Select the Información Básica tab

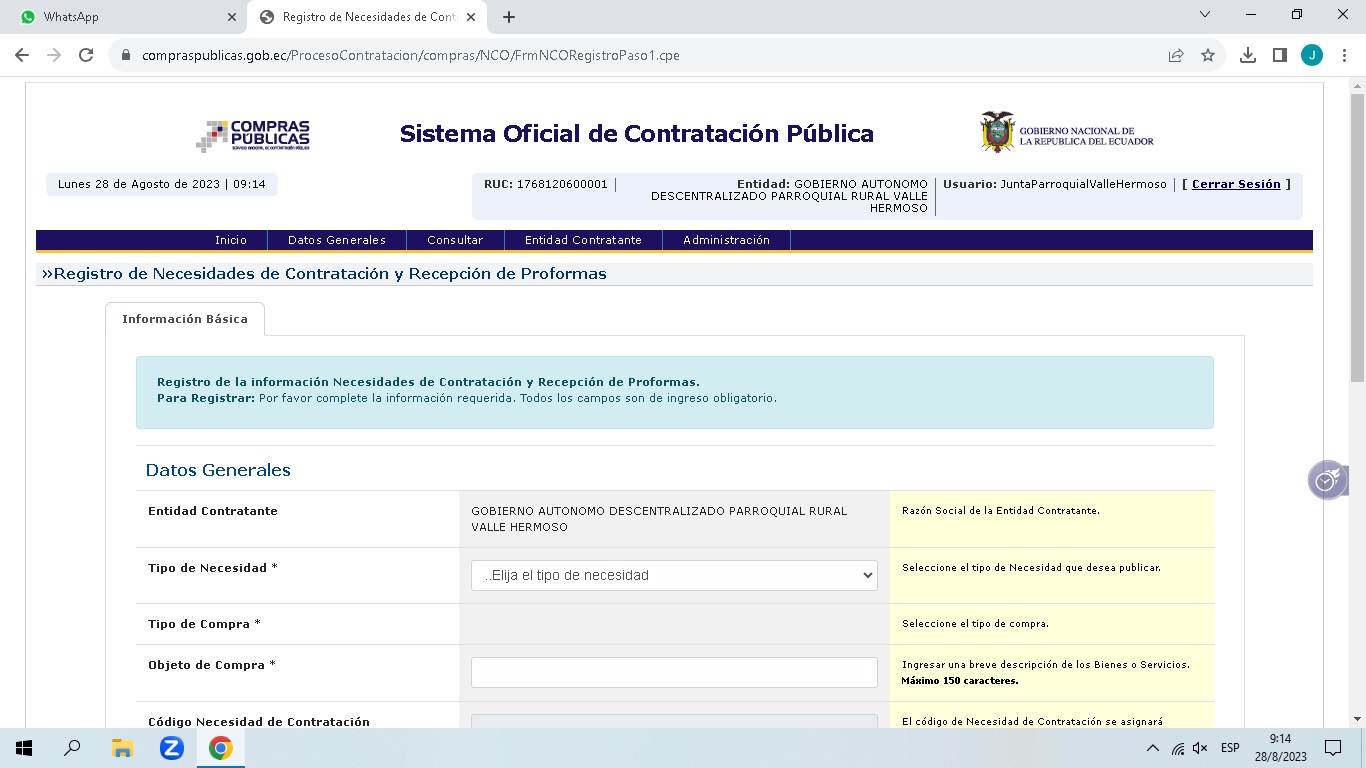185,319
